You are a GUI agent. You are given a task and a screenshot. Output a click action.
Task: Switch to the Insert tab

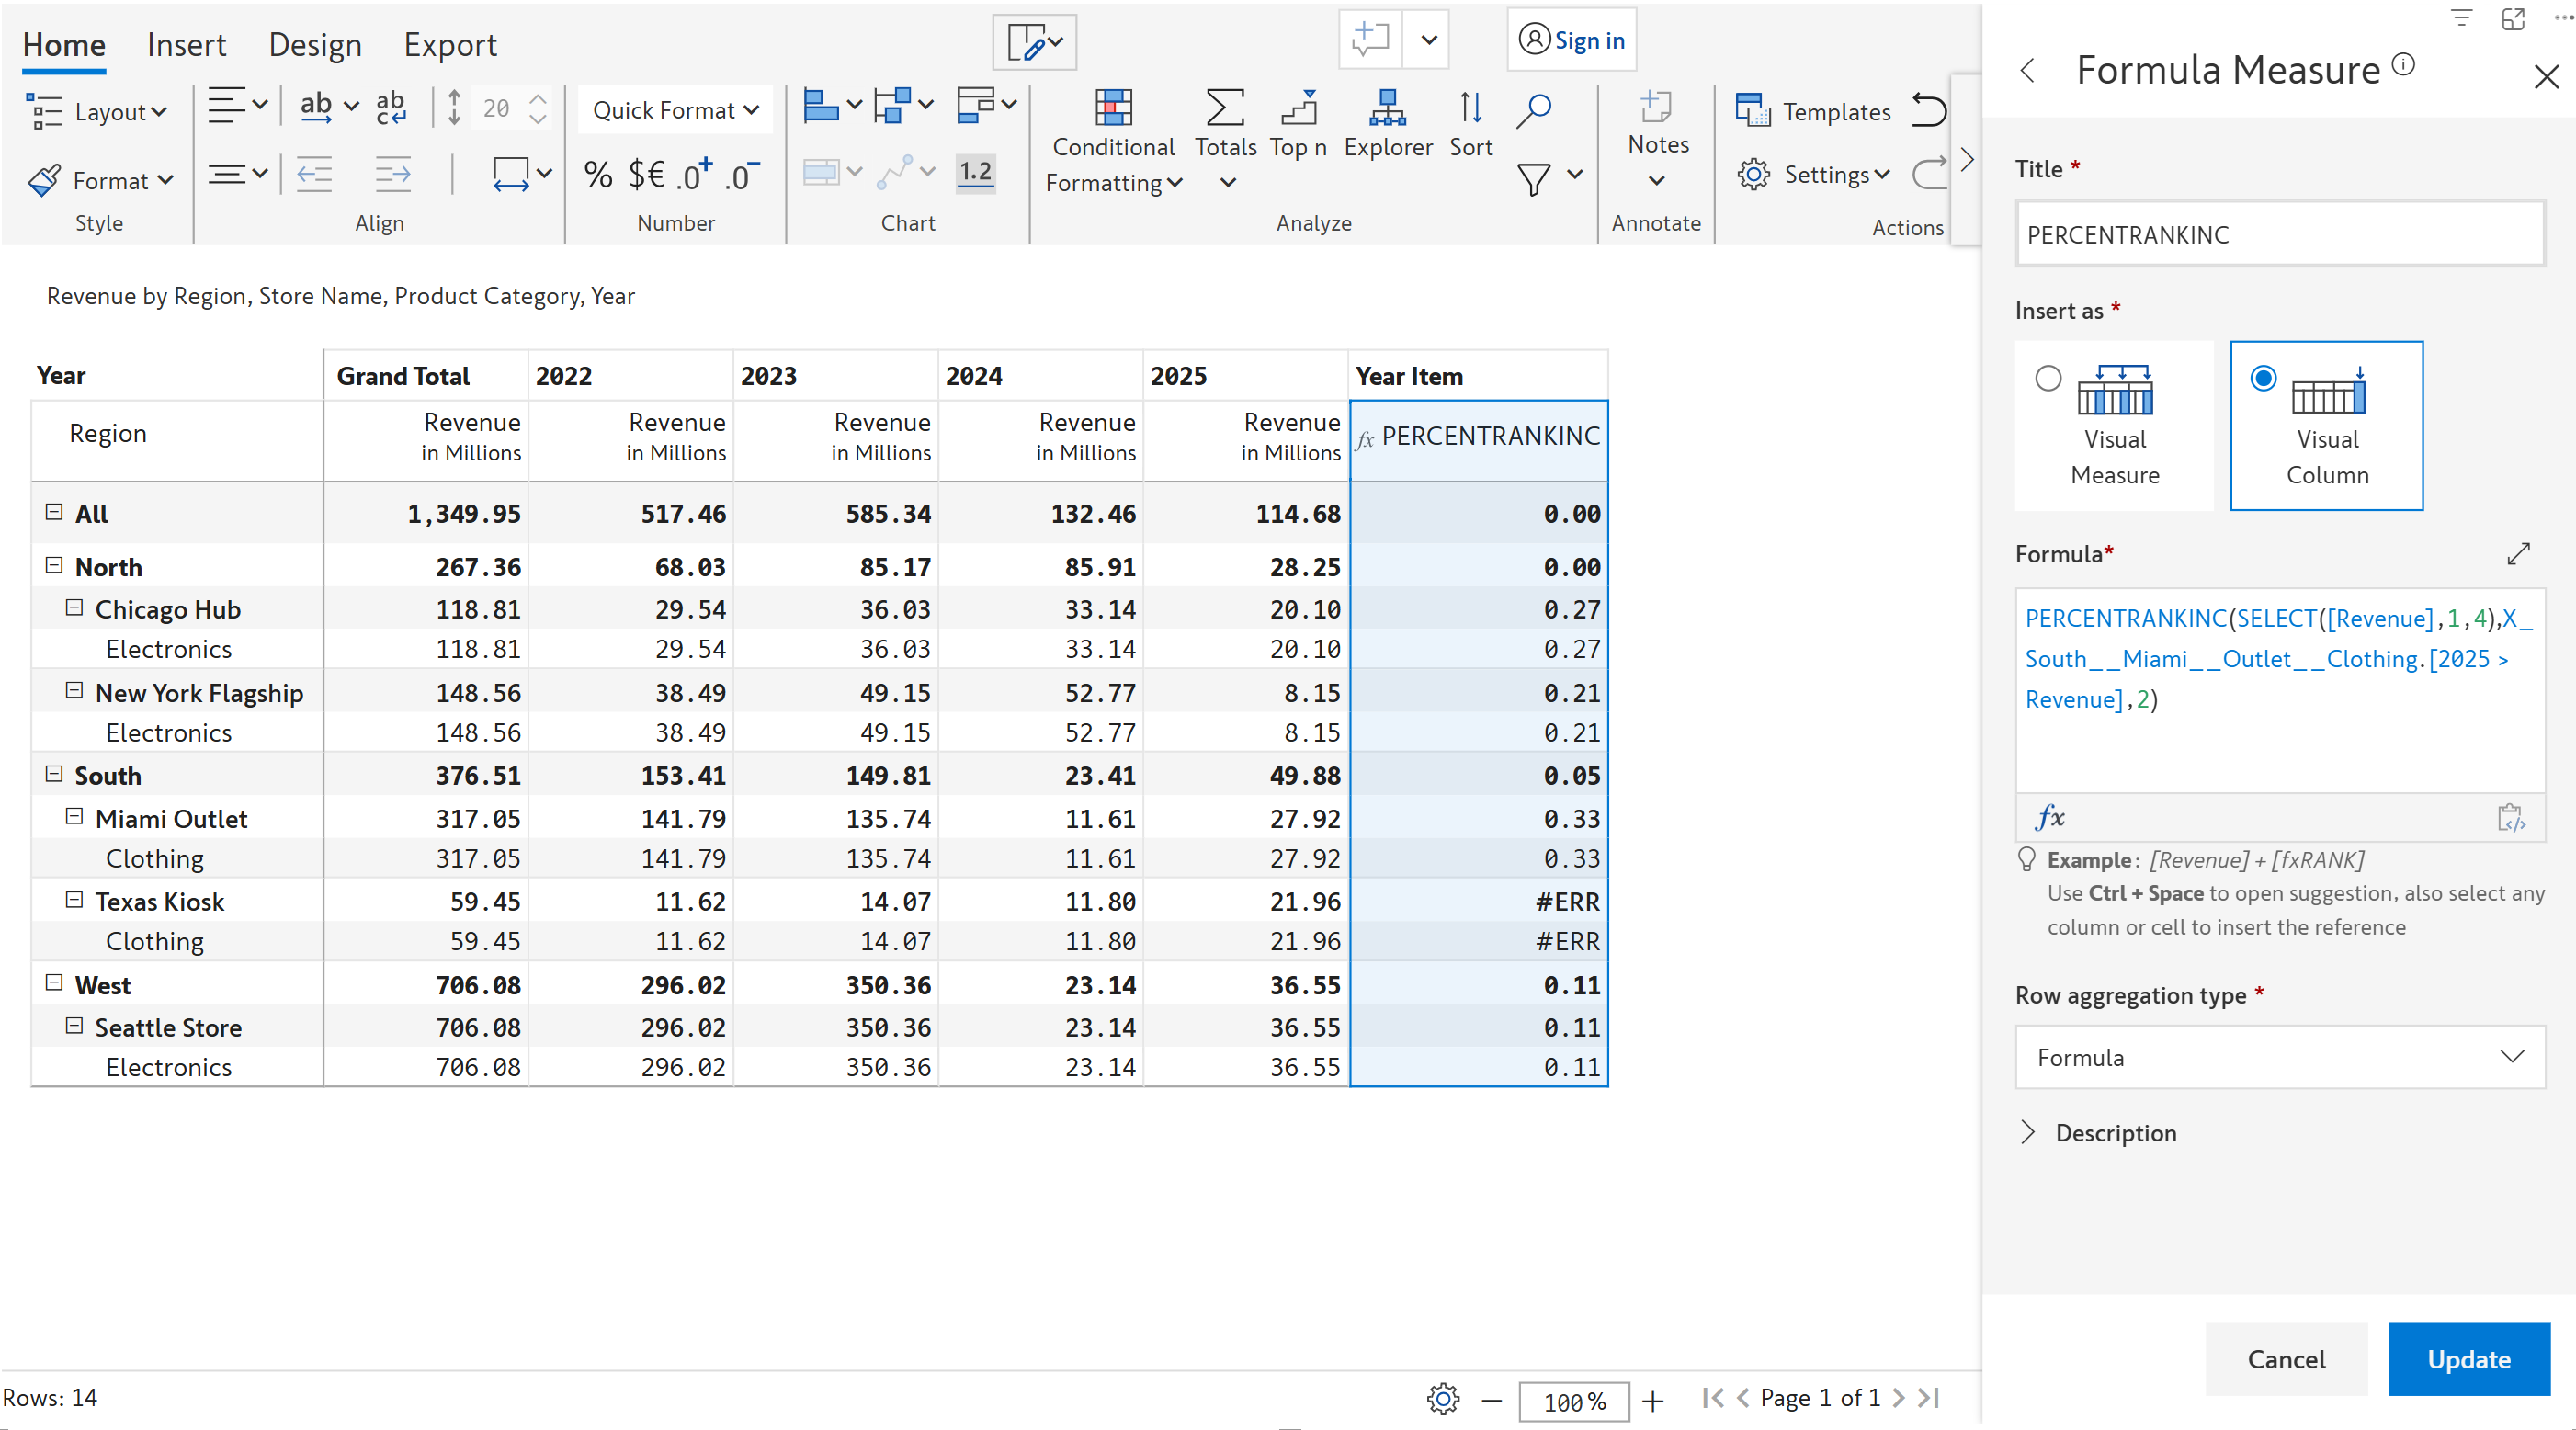(x=186, y=45)
